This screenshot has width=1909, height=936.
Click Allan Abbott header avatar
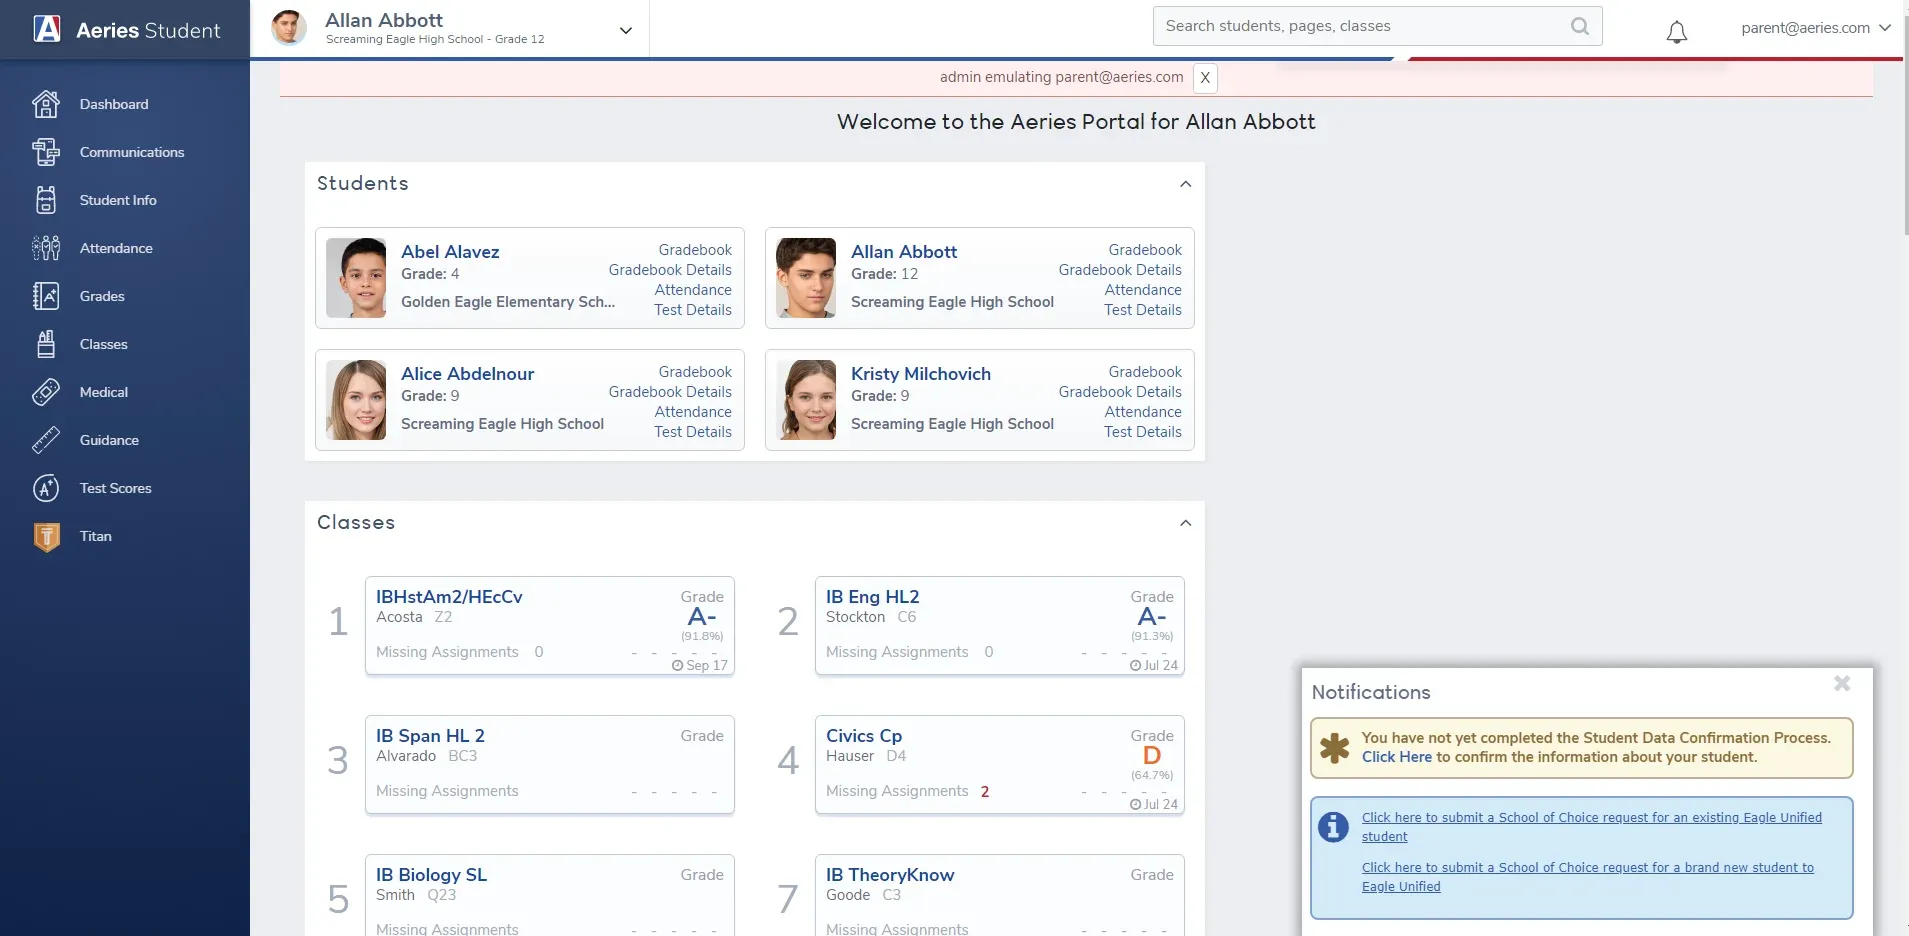[x=289, y=27]
